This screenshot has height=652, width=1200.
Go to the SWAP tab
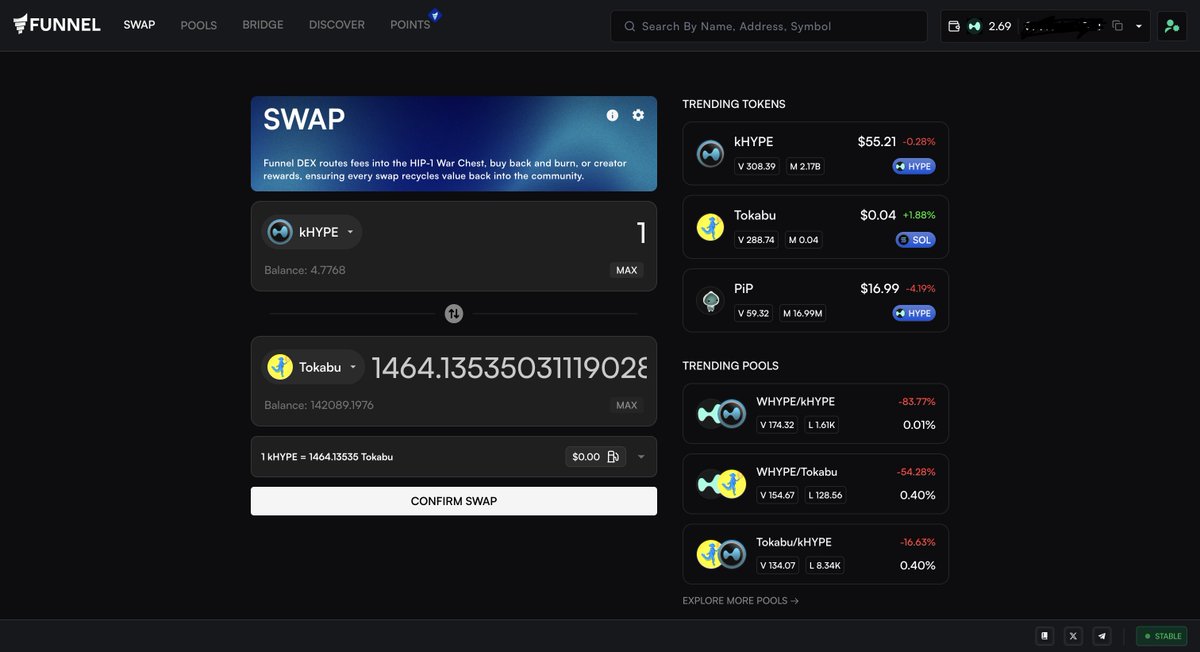[x=139, y=25]
